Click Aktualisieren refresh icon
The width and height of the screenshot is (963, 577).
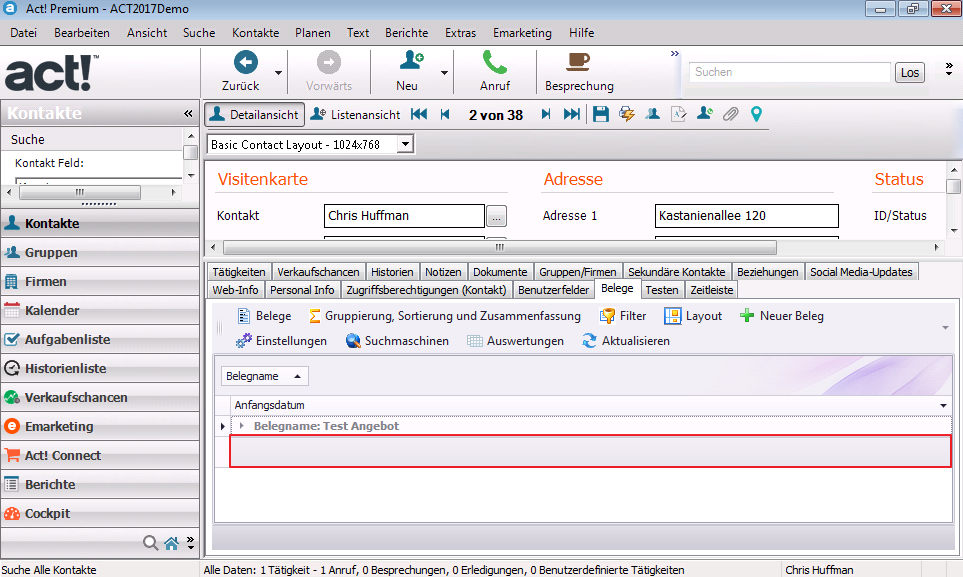pos(590,341)
